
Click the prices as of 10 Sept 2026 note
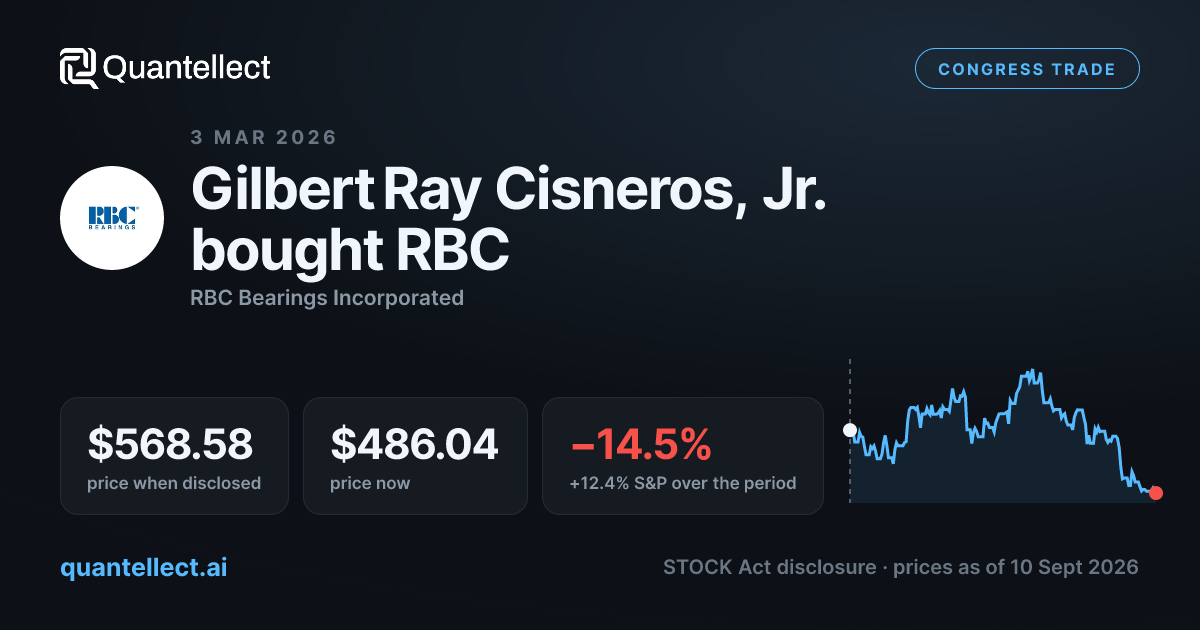[x=1015, y=567]
